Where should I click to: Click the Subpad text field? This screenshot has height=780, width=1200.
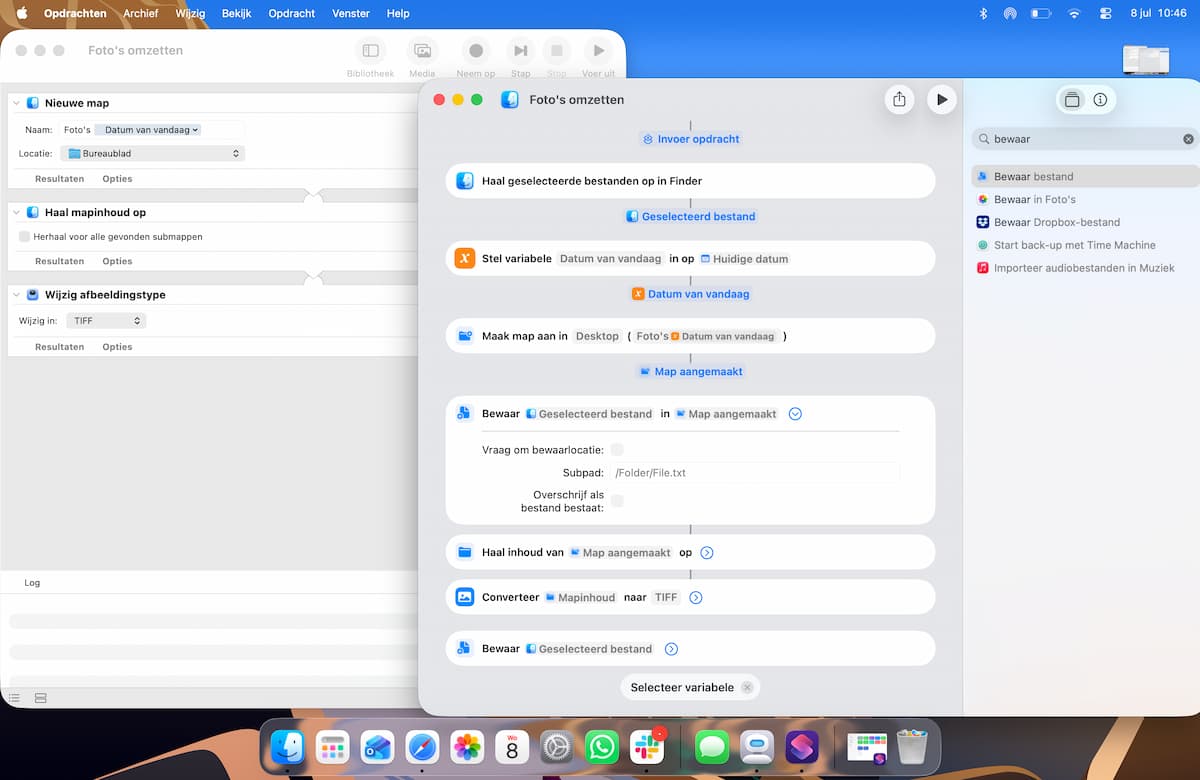(x=755, y=473)
